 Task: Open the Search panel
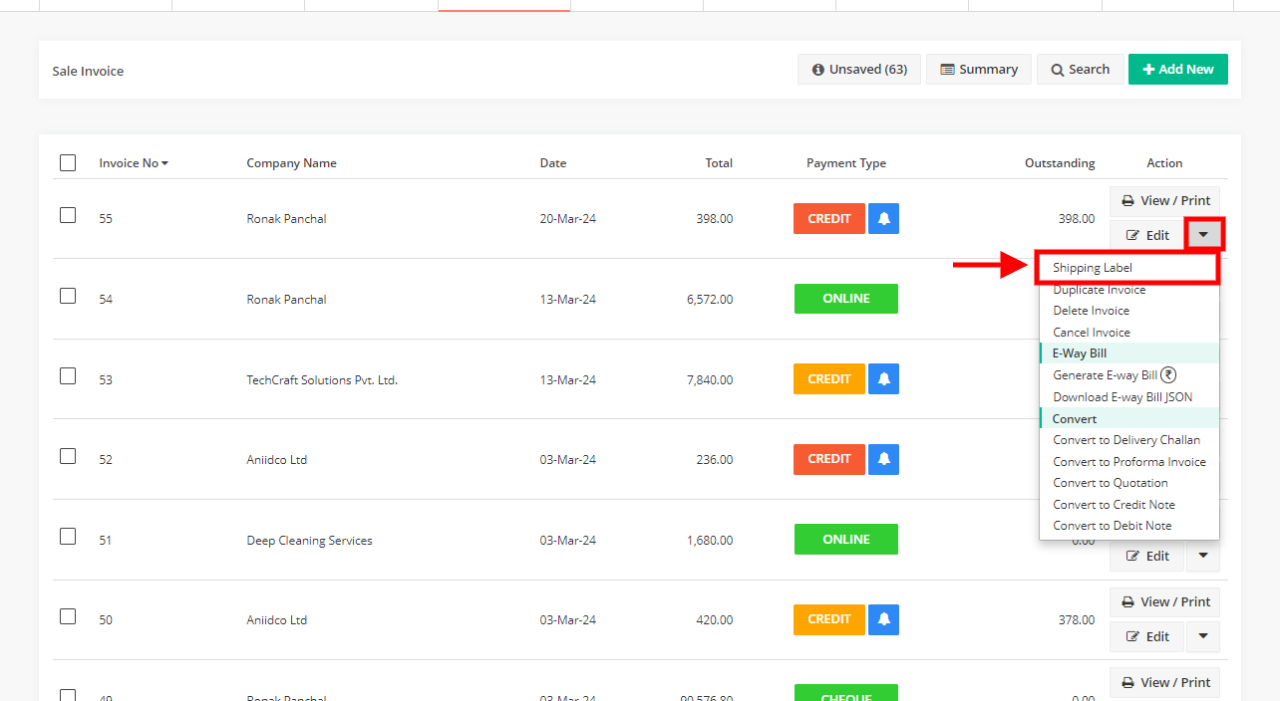coord(1079,69)
